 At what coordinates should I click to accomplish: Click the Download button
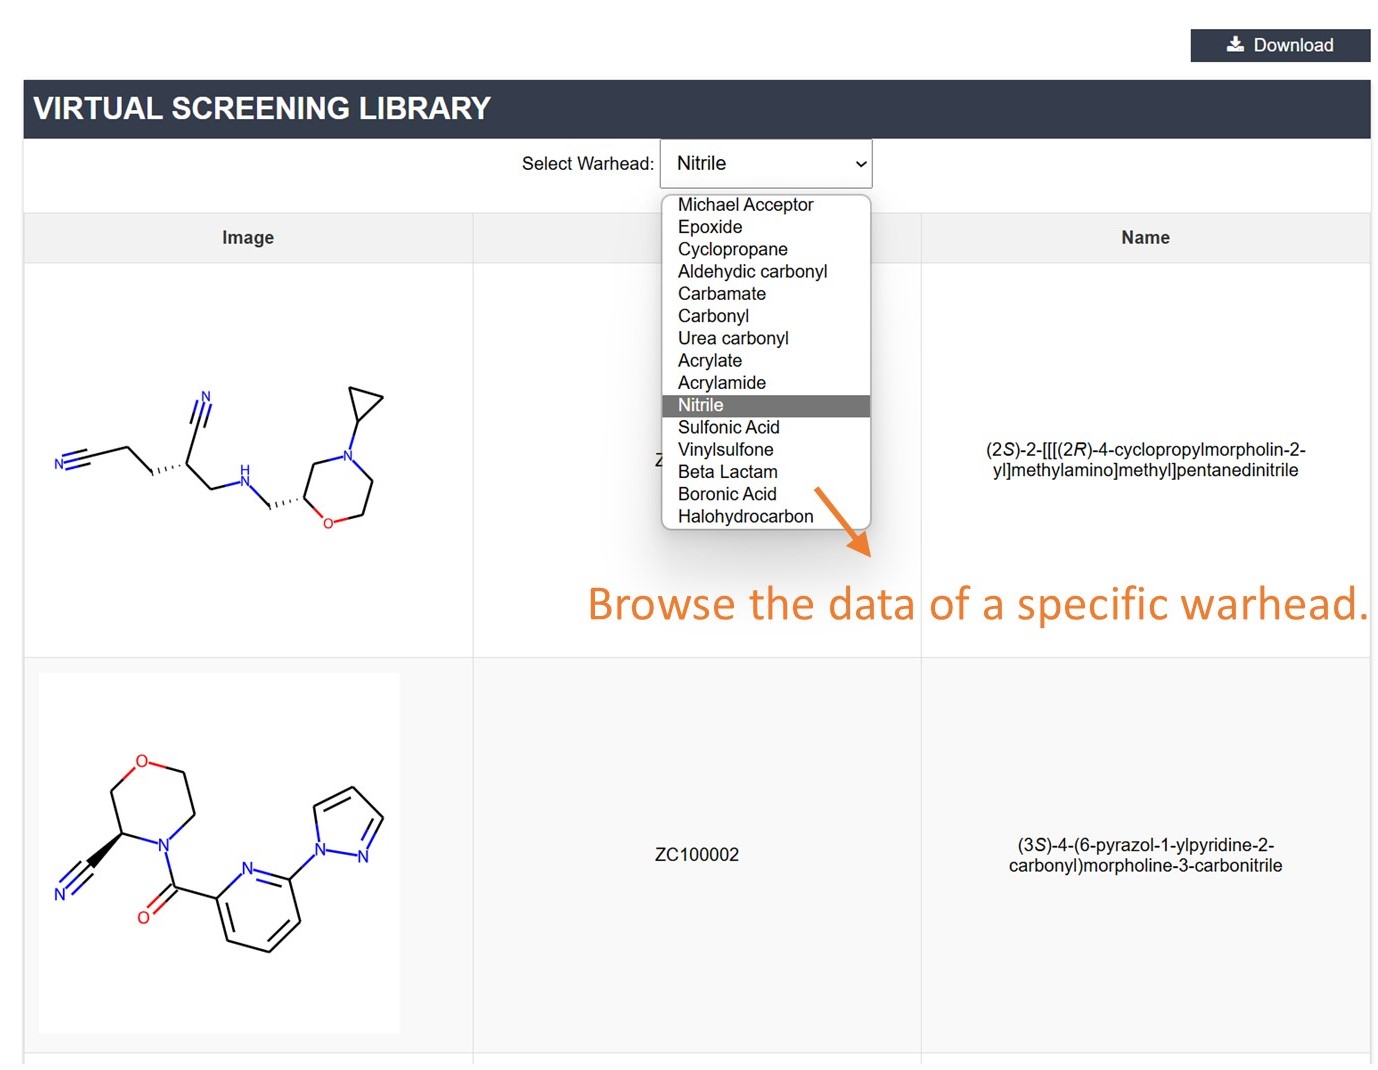(x=1279, y=45)
